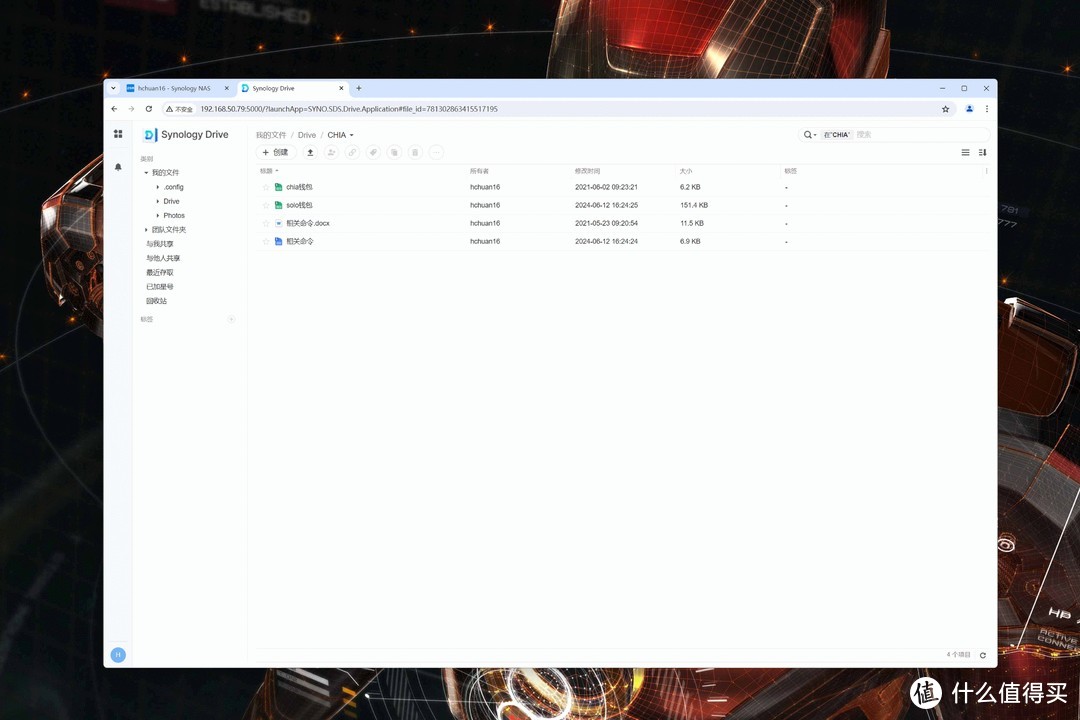Toggle star on 相关命令.docx
The image size is (1080, 720).
click(x=266, y=223)
